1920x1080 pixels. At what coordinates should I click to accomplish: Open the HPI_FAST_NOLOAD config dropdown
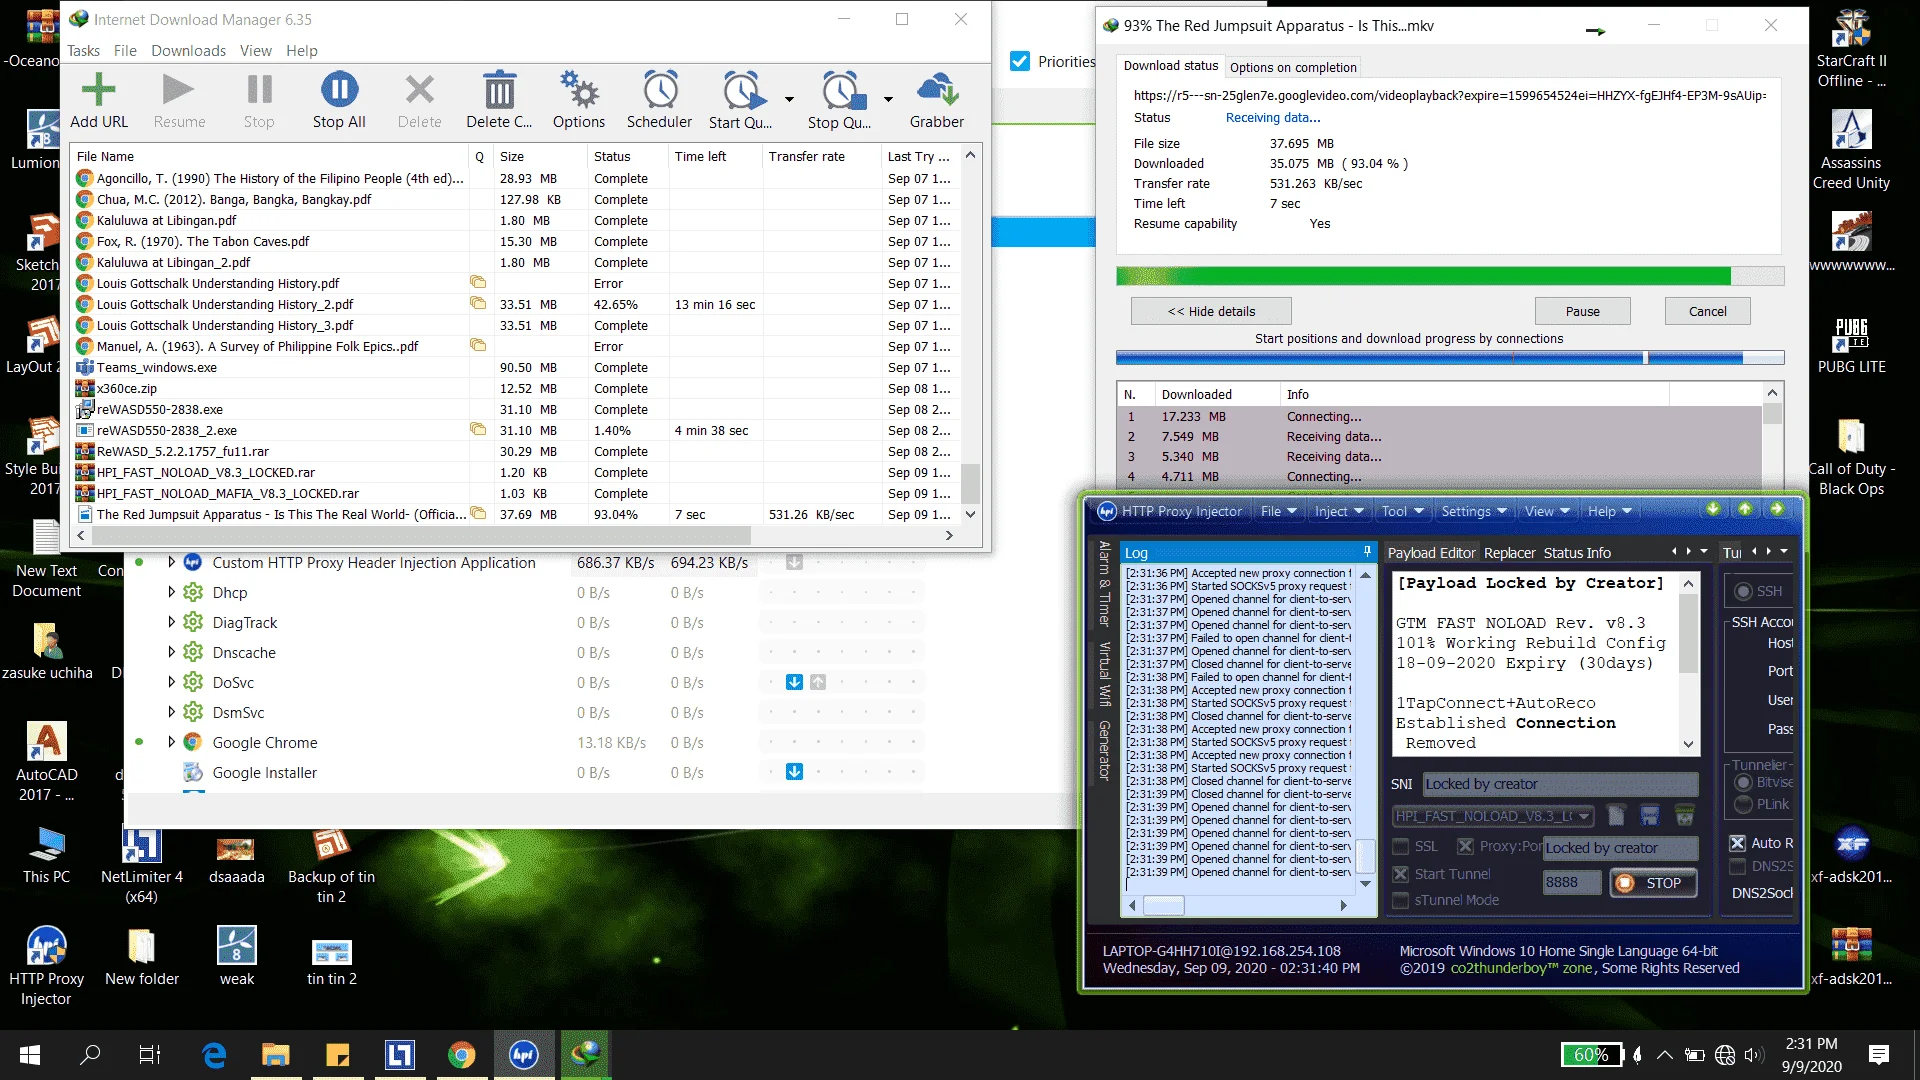click(1584, 816)
